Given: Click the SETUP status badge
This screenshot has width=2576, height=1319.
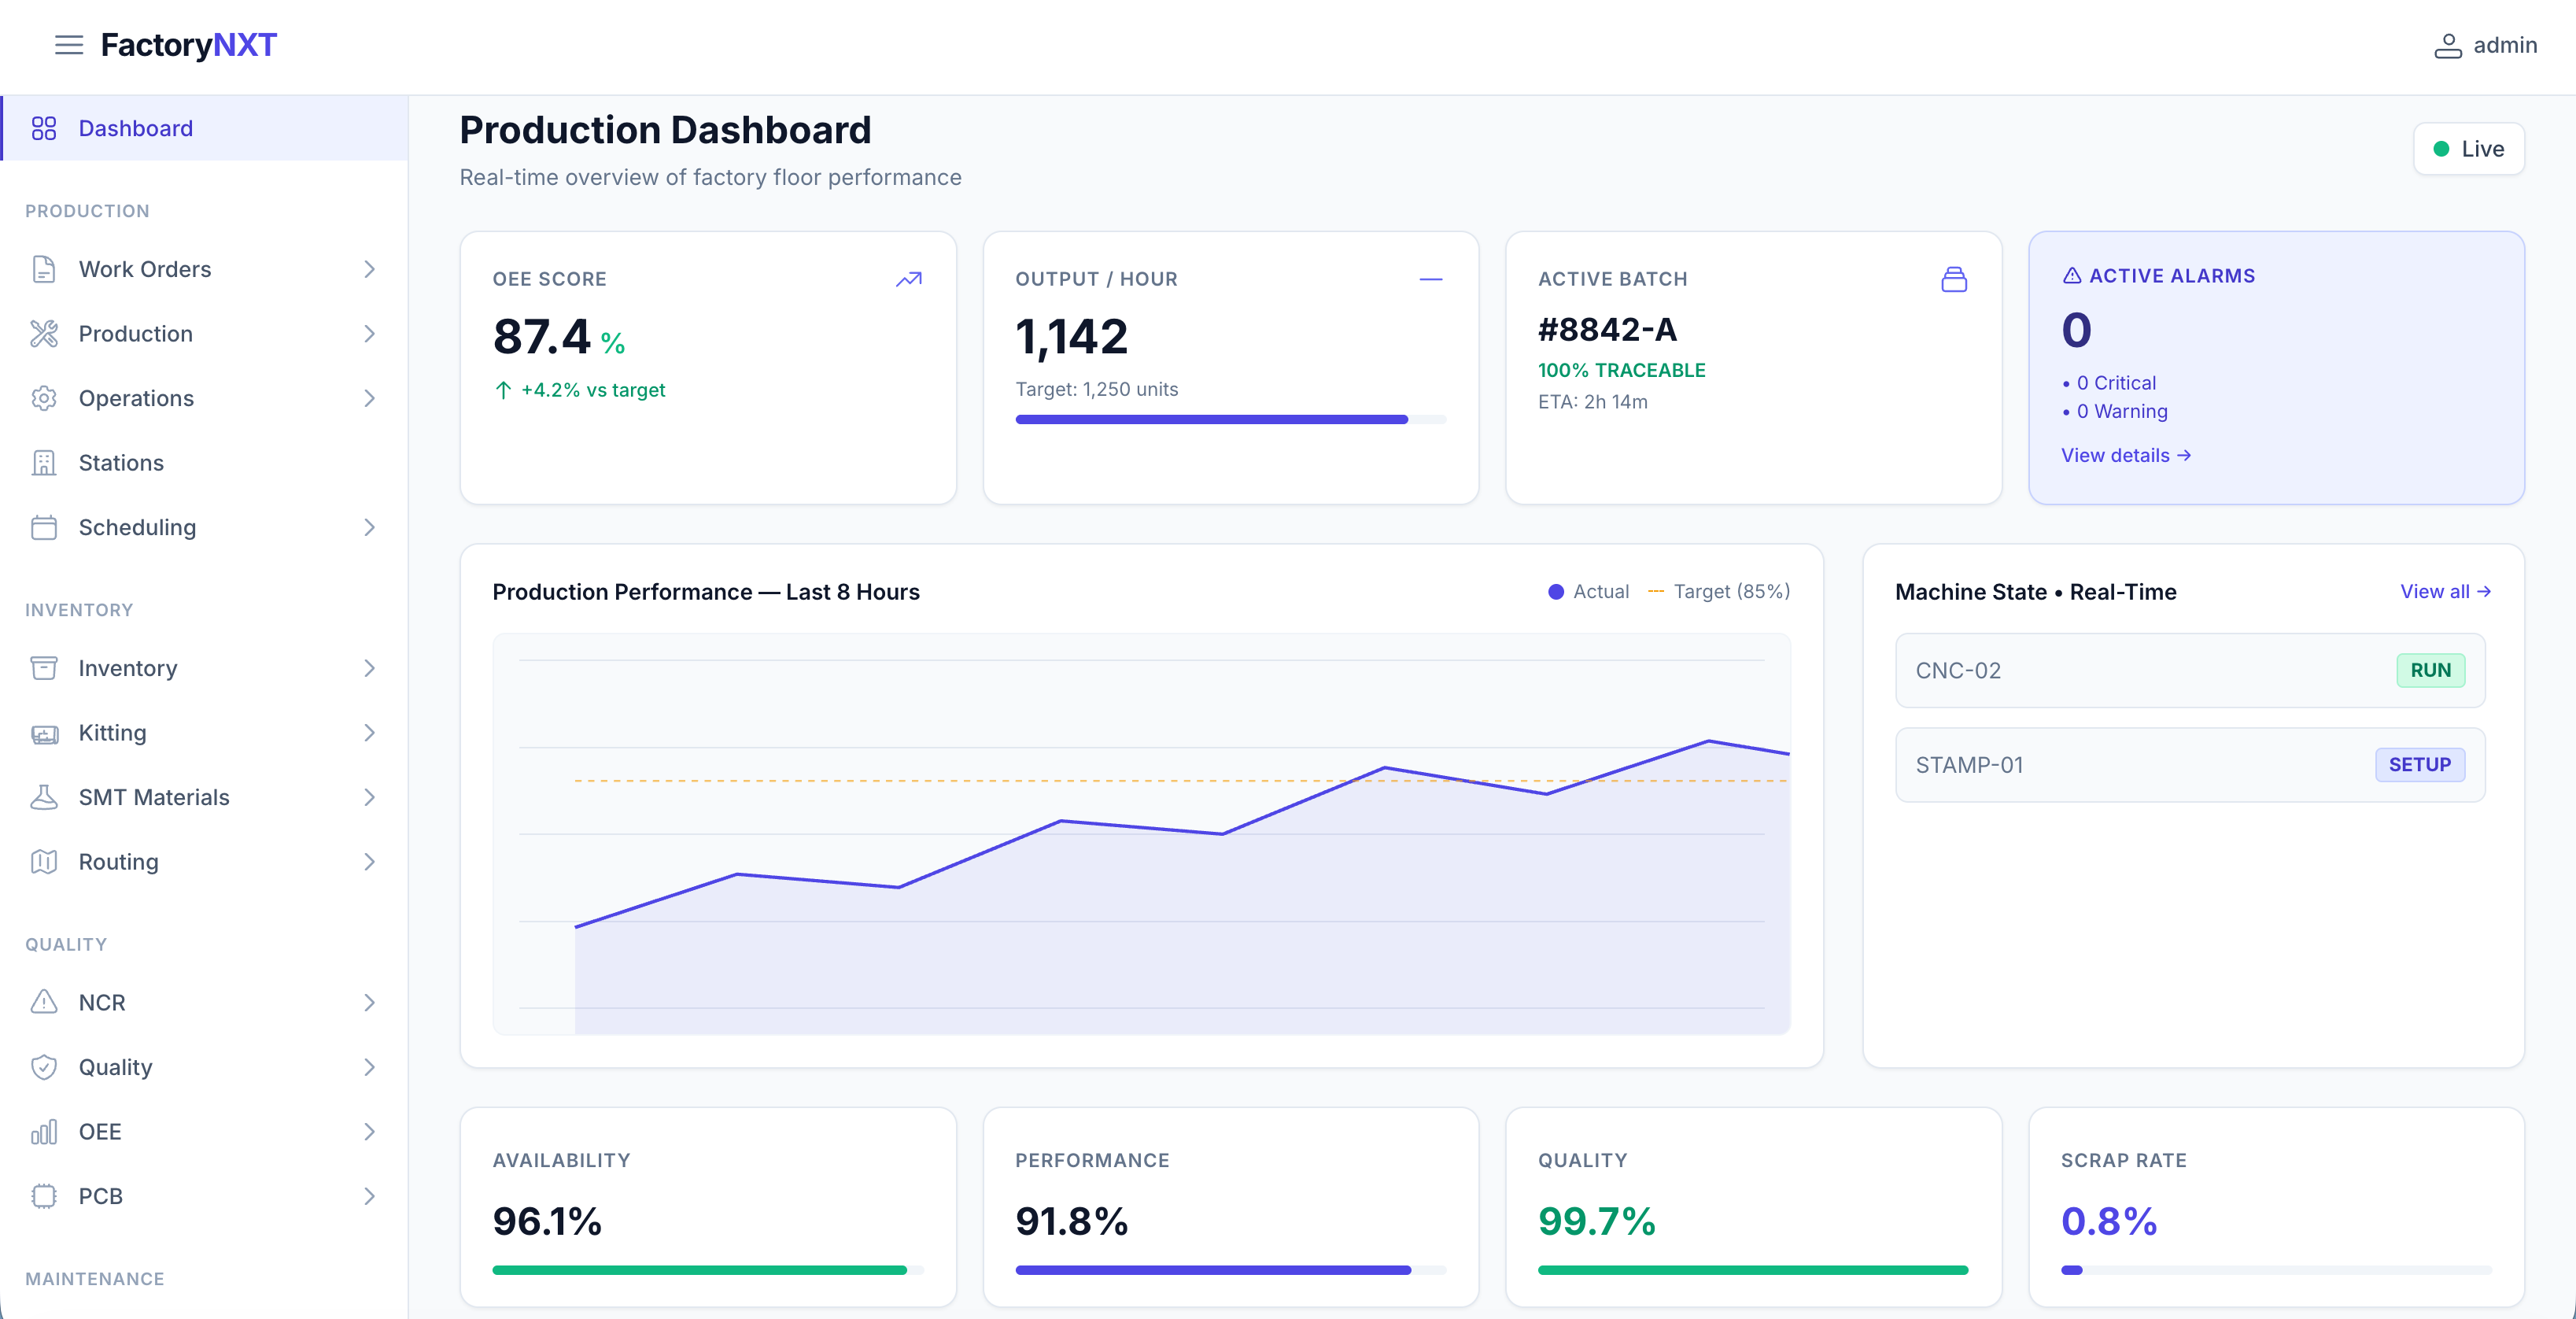Looking at the screenshot, I should pyautogui.click(x=2420, y=765).
